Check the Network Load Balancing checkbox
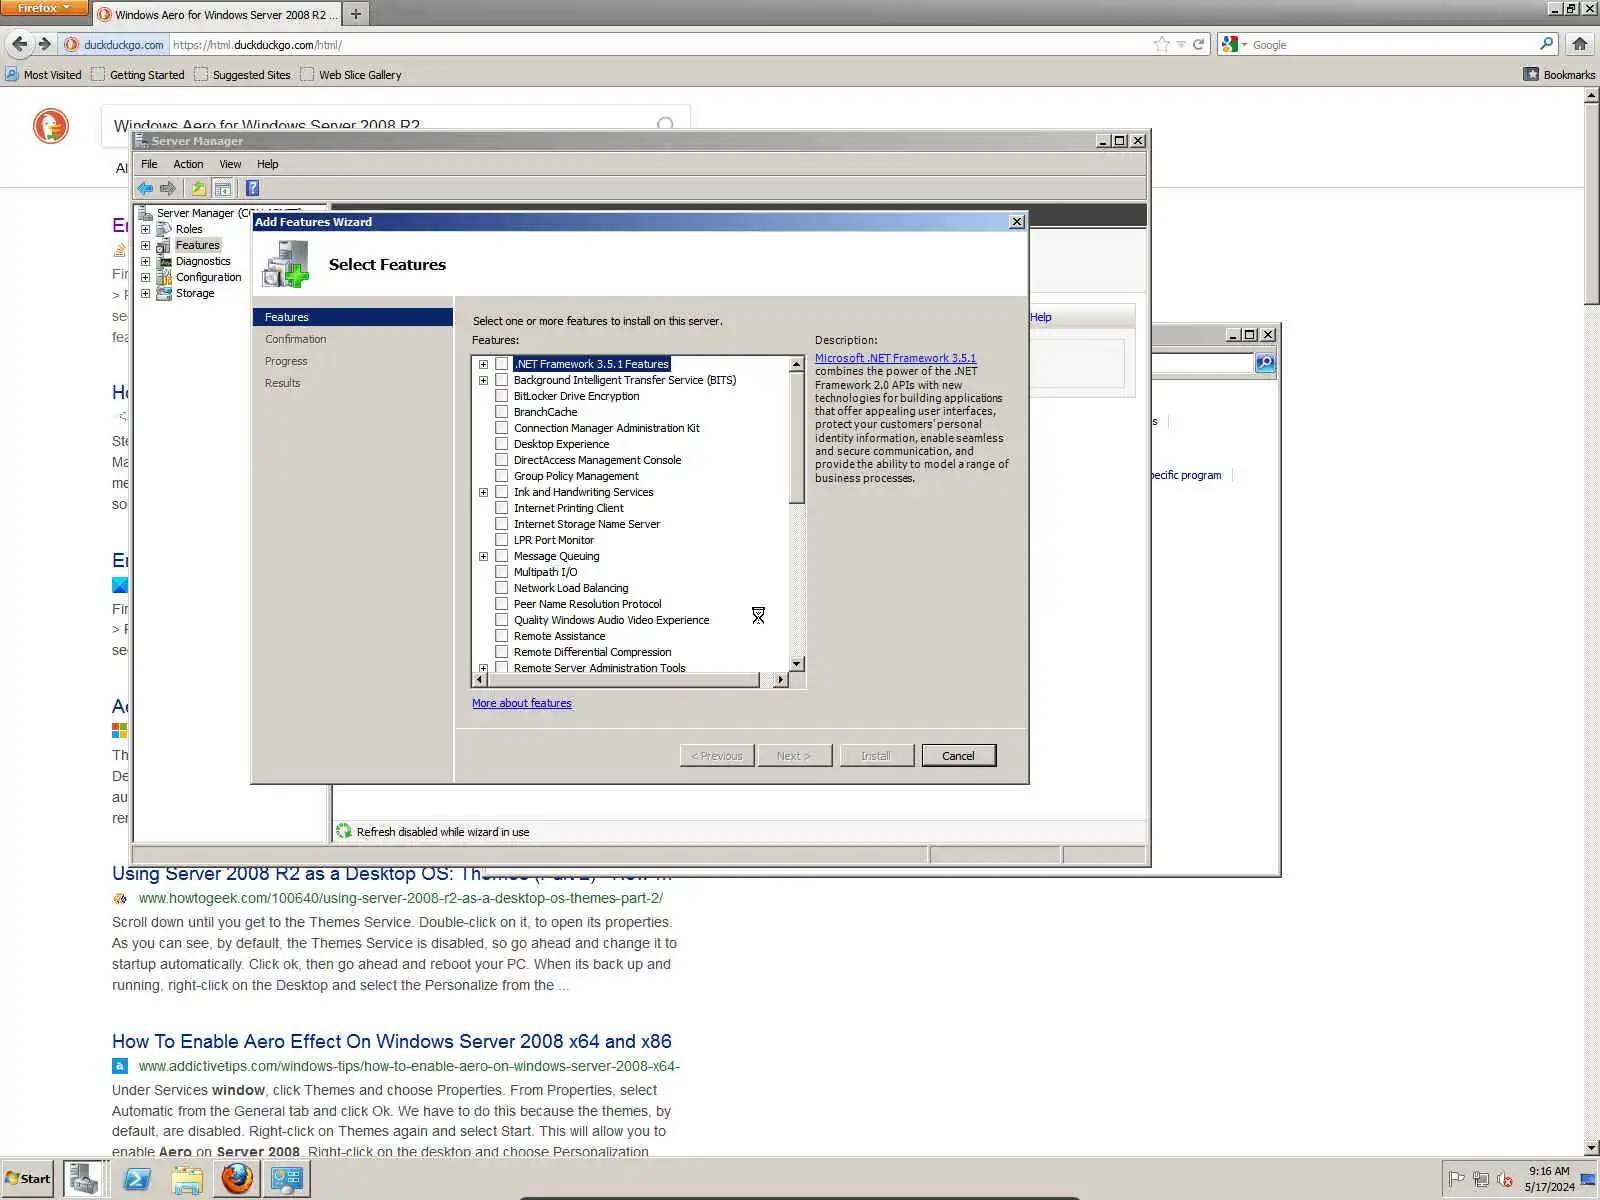The height and width of the screenshot is (1200, 1600). tap(502, 588)
